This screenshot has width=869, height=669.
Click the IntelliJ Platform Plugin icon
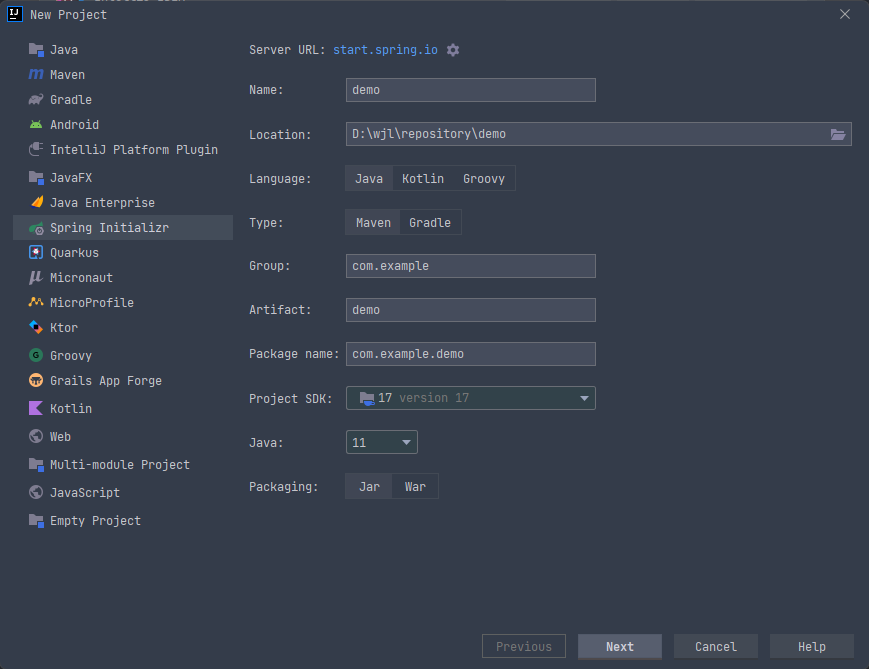pos(36,150)
